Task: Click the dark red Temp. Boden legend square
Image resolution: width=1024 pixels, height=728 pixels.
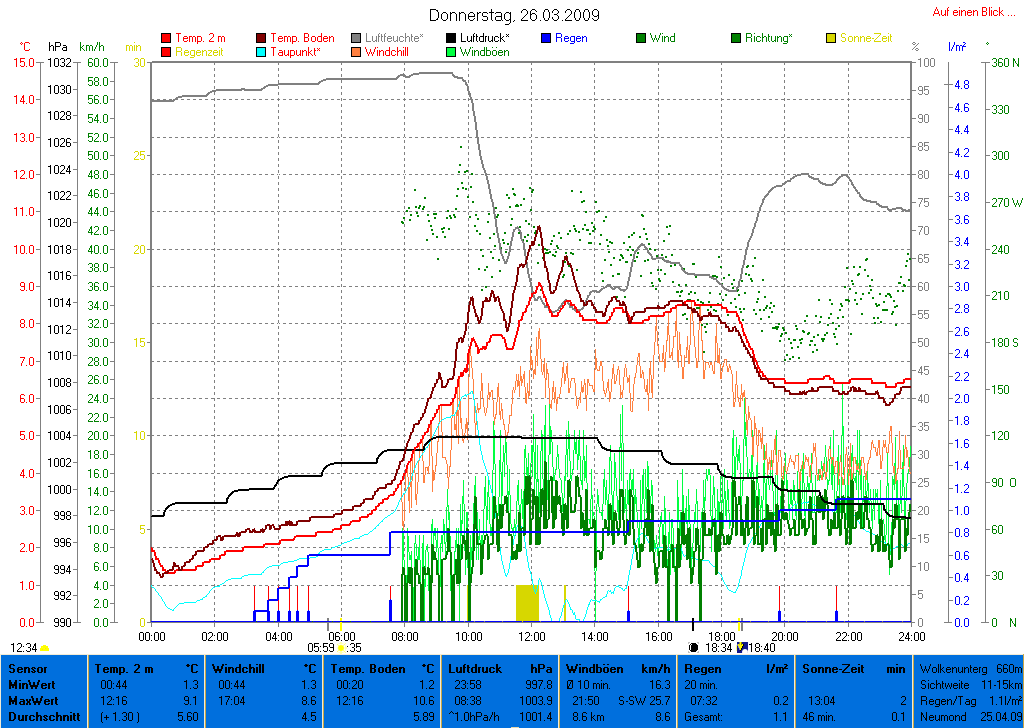Action: (x=262, y=38)
